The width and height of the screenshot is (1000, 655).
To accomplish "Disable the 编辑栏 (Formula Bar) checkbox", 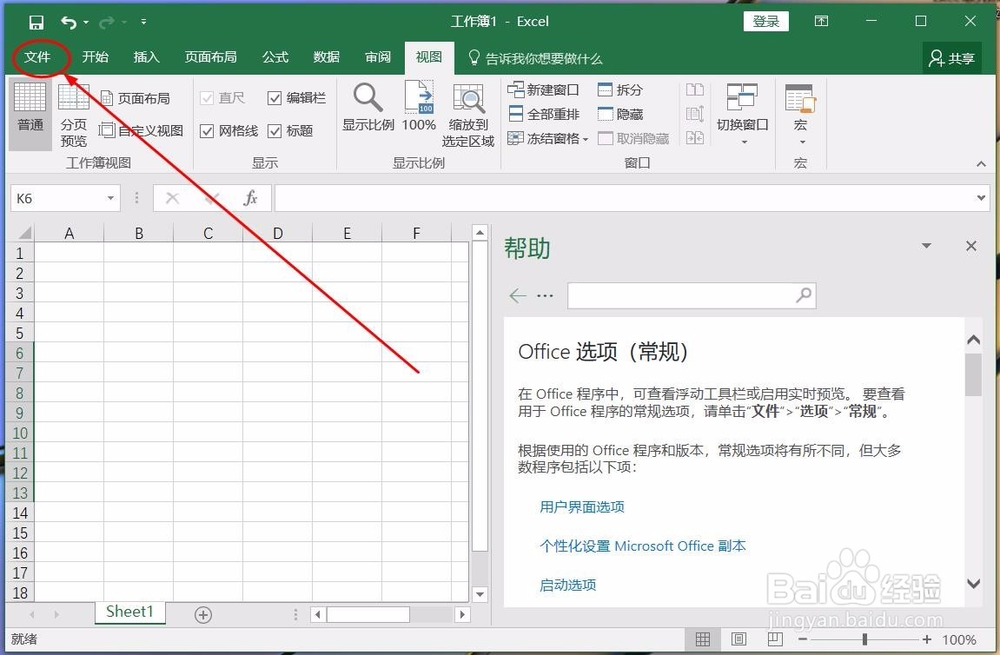I will (x=276, y=97).
